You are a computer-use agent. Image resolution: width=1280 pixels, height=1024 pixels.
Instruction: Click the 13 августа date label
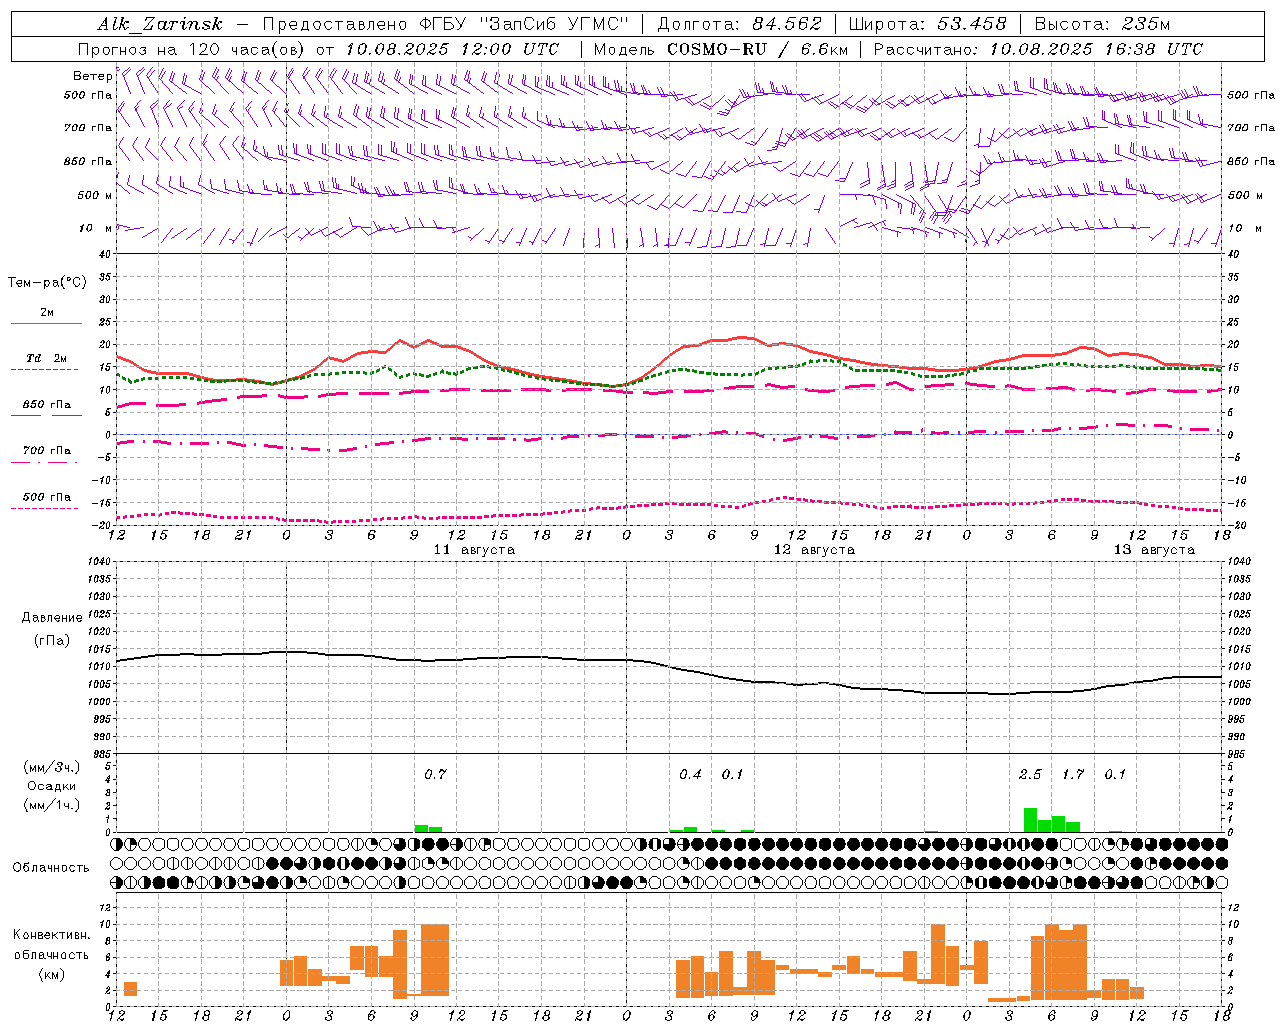click(1154, 550)
